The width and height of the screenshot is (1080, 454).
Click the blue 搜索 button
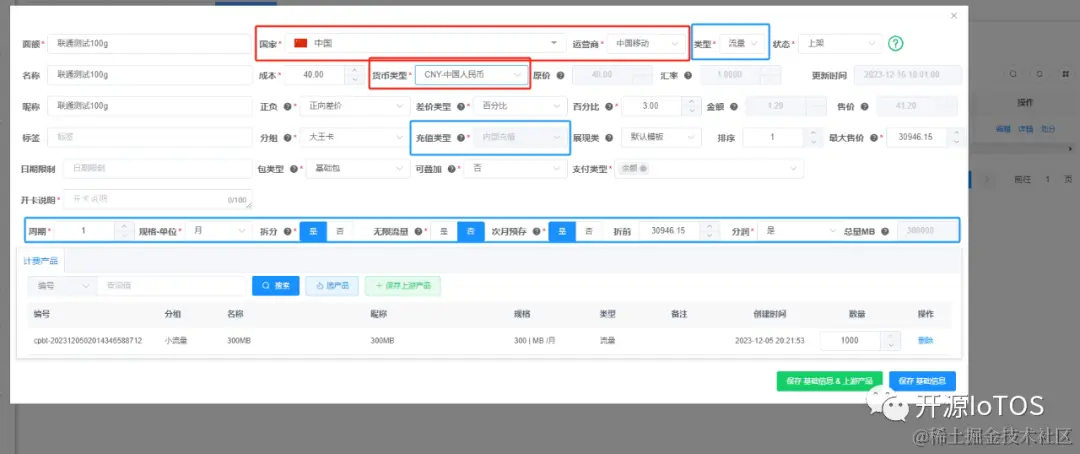click(x=276, y=285)
